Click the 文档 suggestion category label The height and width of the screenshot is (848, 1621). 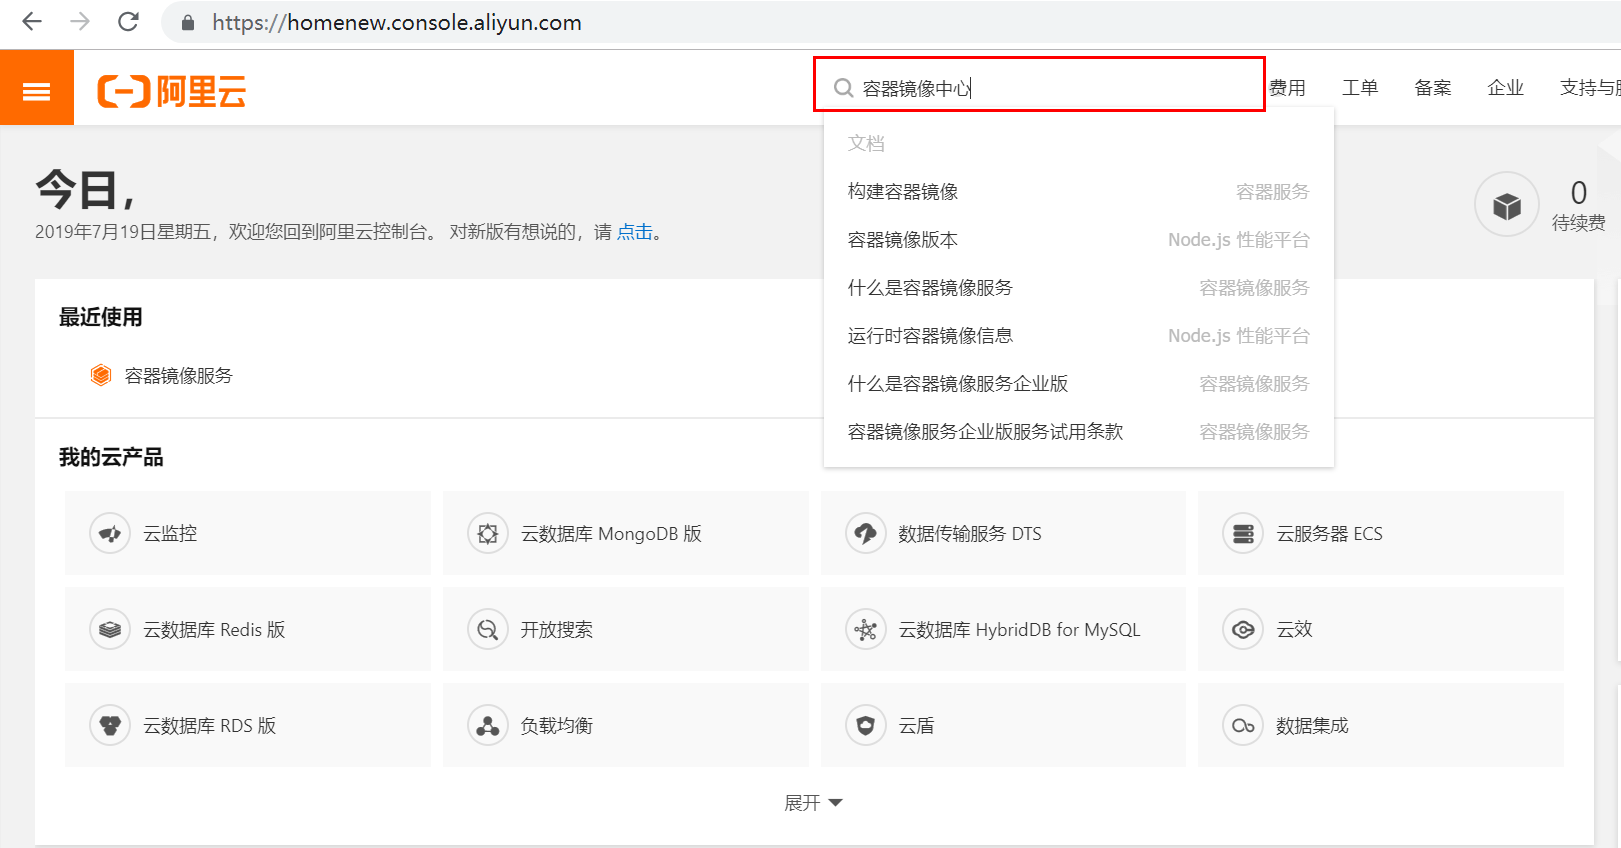[866, 143]
